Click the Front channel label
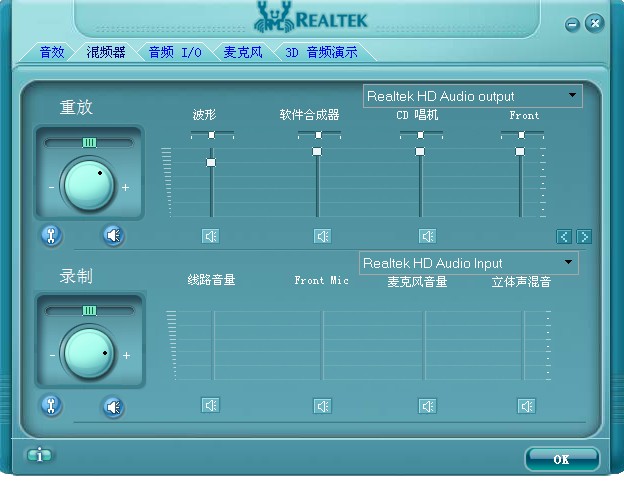This screenshot has width=624, height=489. click(x=524, y=115)
